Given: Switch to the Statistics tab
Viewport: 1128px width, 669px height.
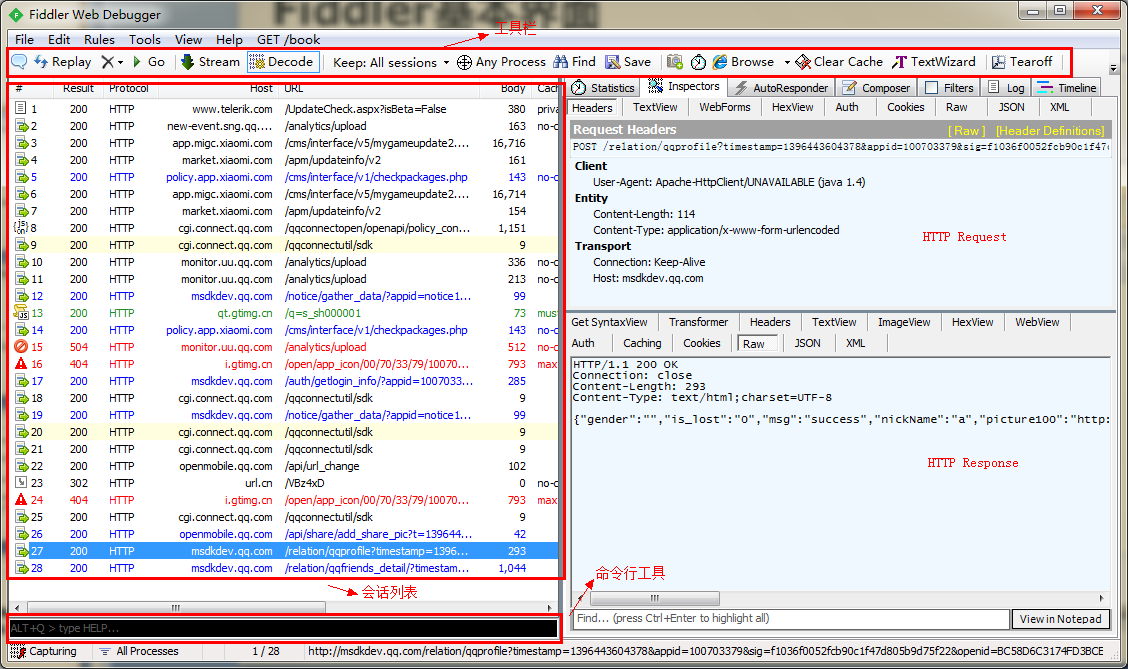Looking at the screenshot, I should point(603,88).
